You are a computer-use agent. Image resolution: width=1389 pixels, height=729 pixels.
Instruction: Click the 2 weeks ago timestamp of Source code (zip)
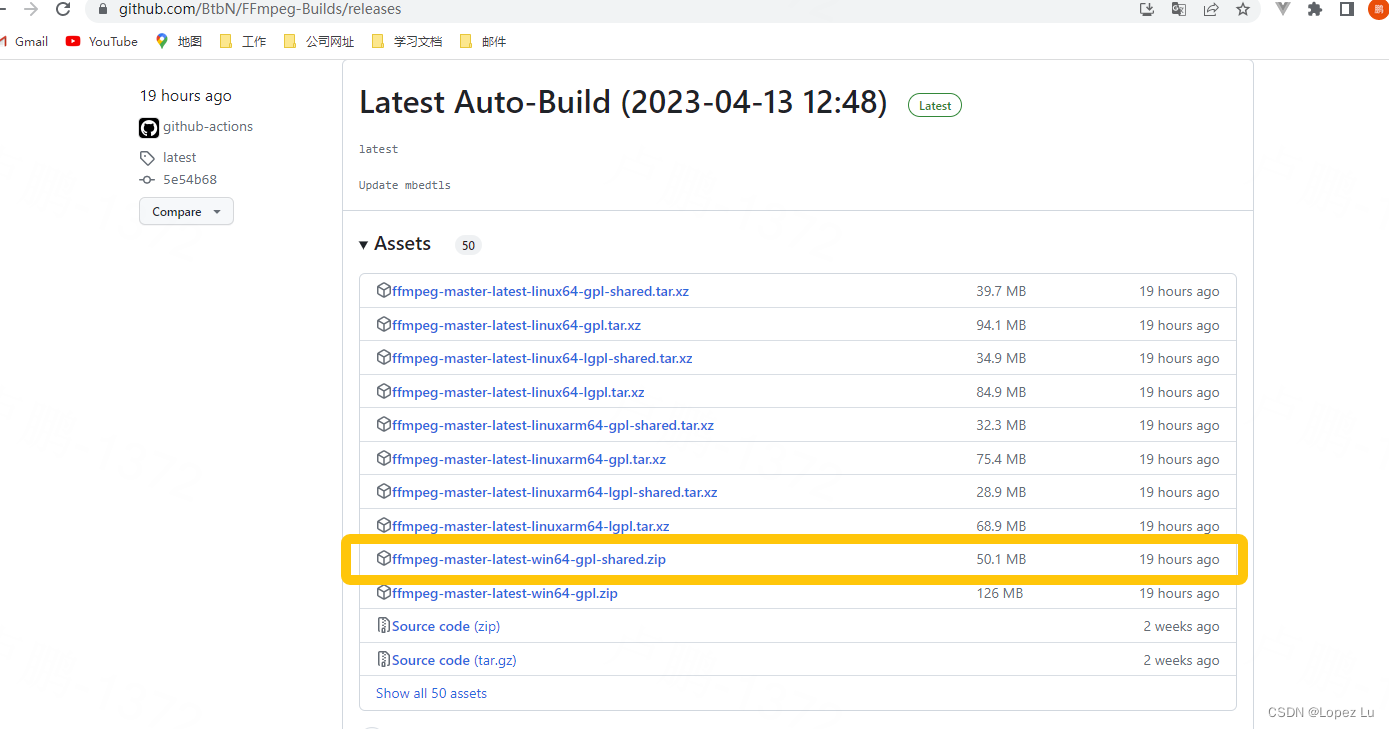point(1181,626)
